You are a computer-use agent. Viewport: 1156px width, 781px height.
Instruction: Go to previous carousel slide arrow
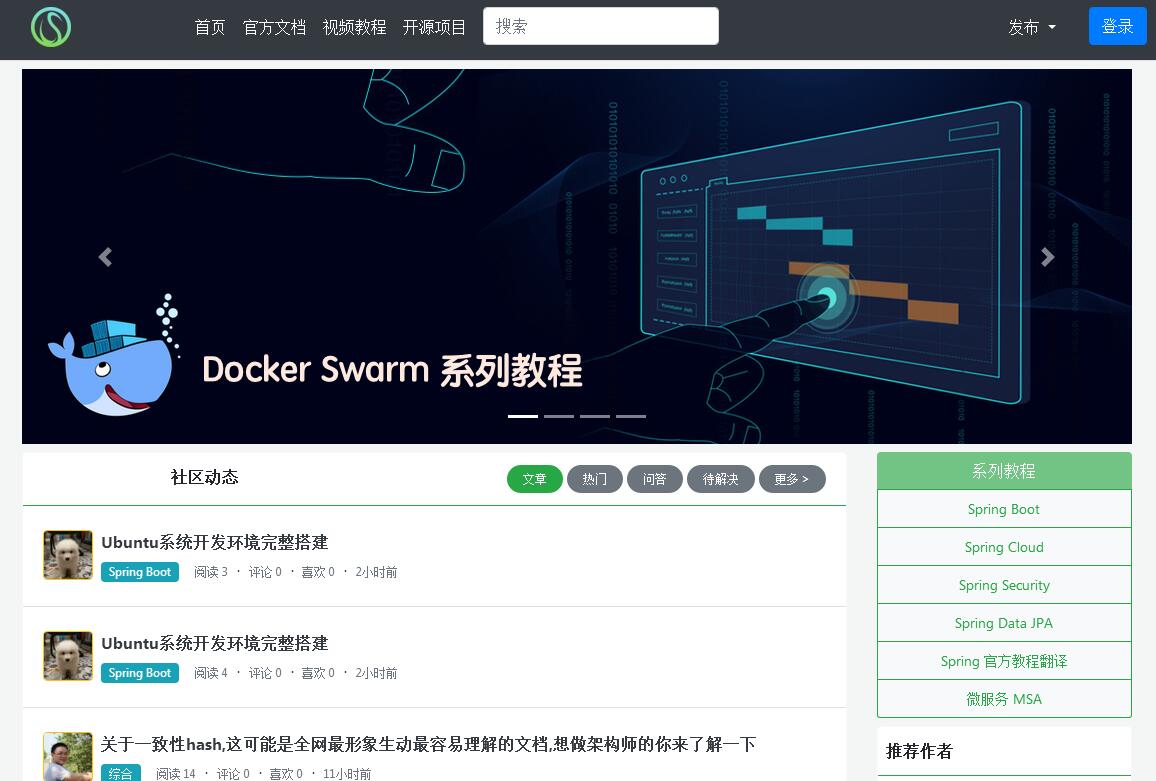pyautogui.click(x=105, y=257)
